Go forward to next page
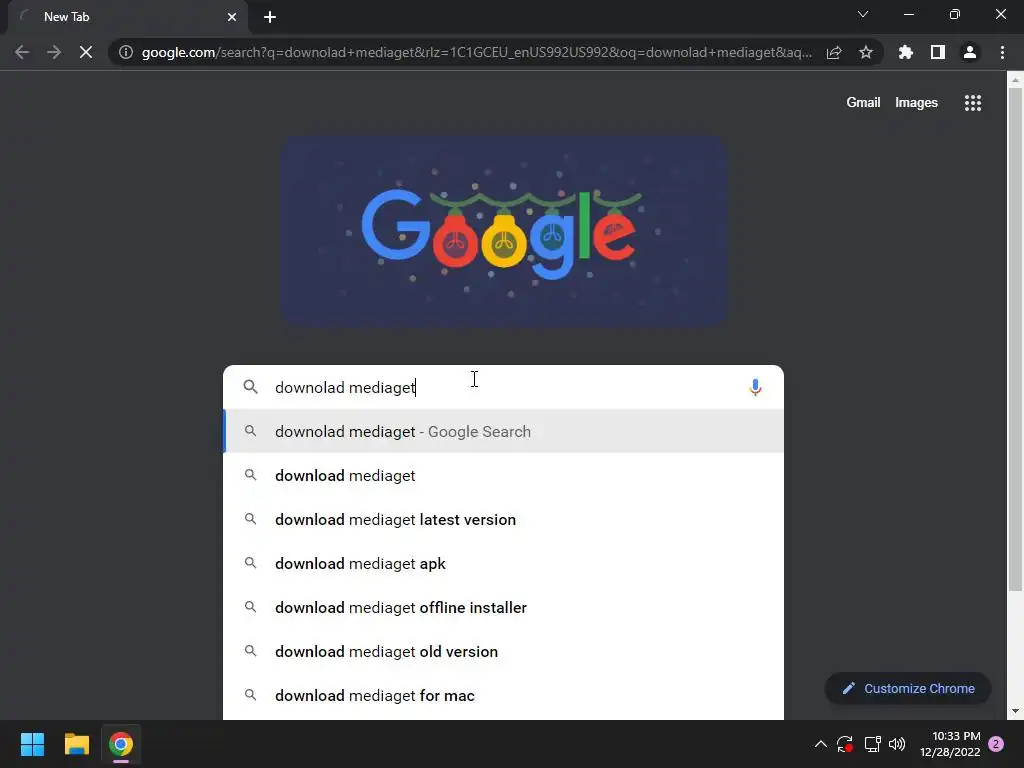This screenshot has width=1024, height=768. [54, 52]
